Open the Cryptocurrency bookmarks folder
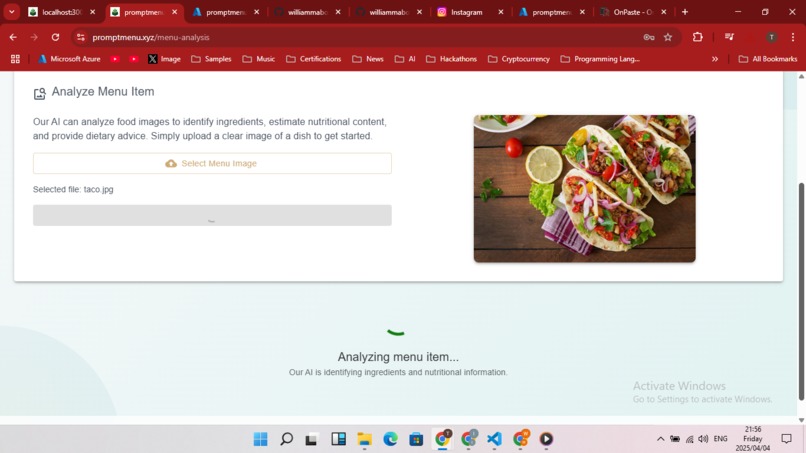The image size is (806, 453). tap(519, 59)
